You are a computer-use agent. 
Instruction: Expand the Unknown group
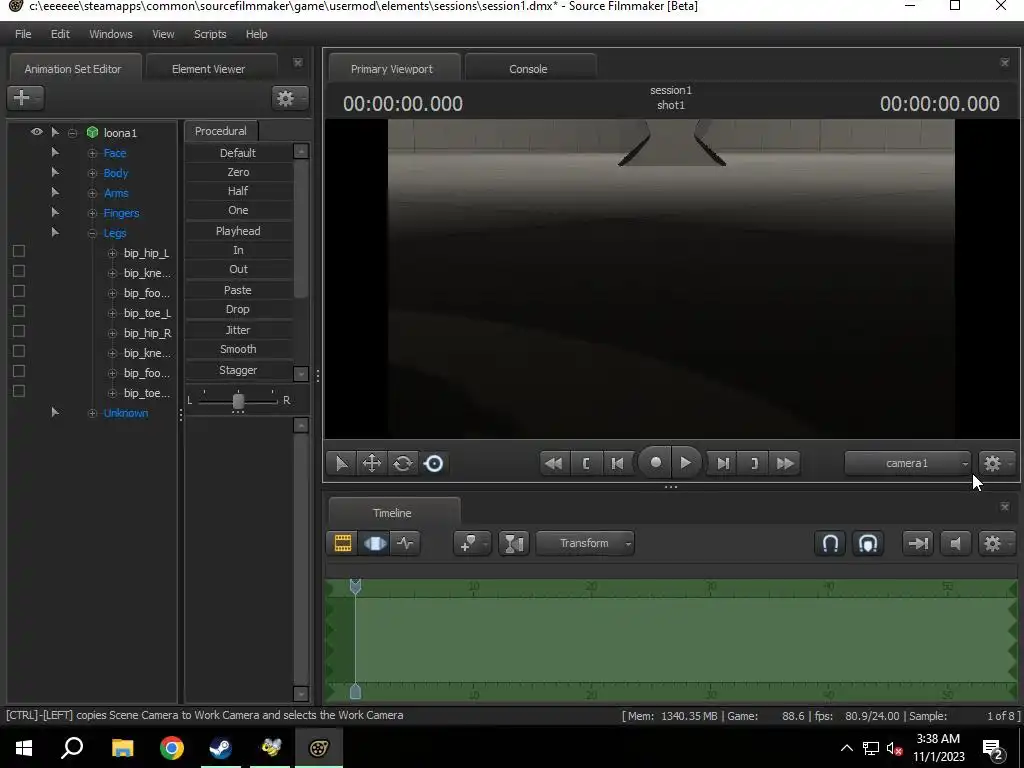[x=92, y=413]
